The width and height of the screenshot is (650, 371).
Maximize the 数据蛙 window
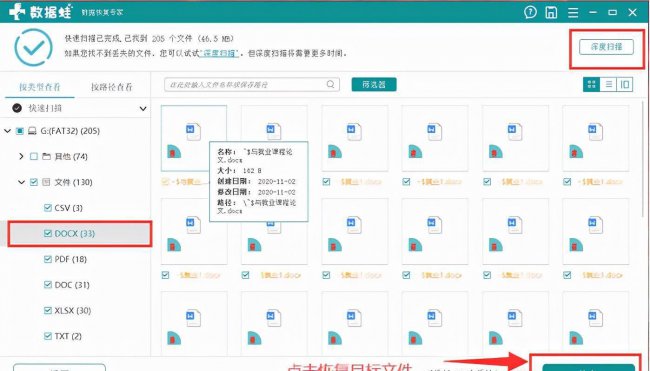(612, 12)
